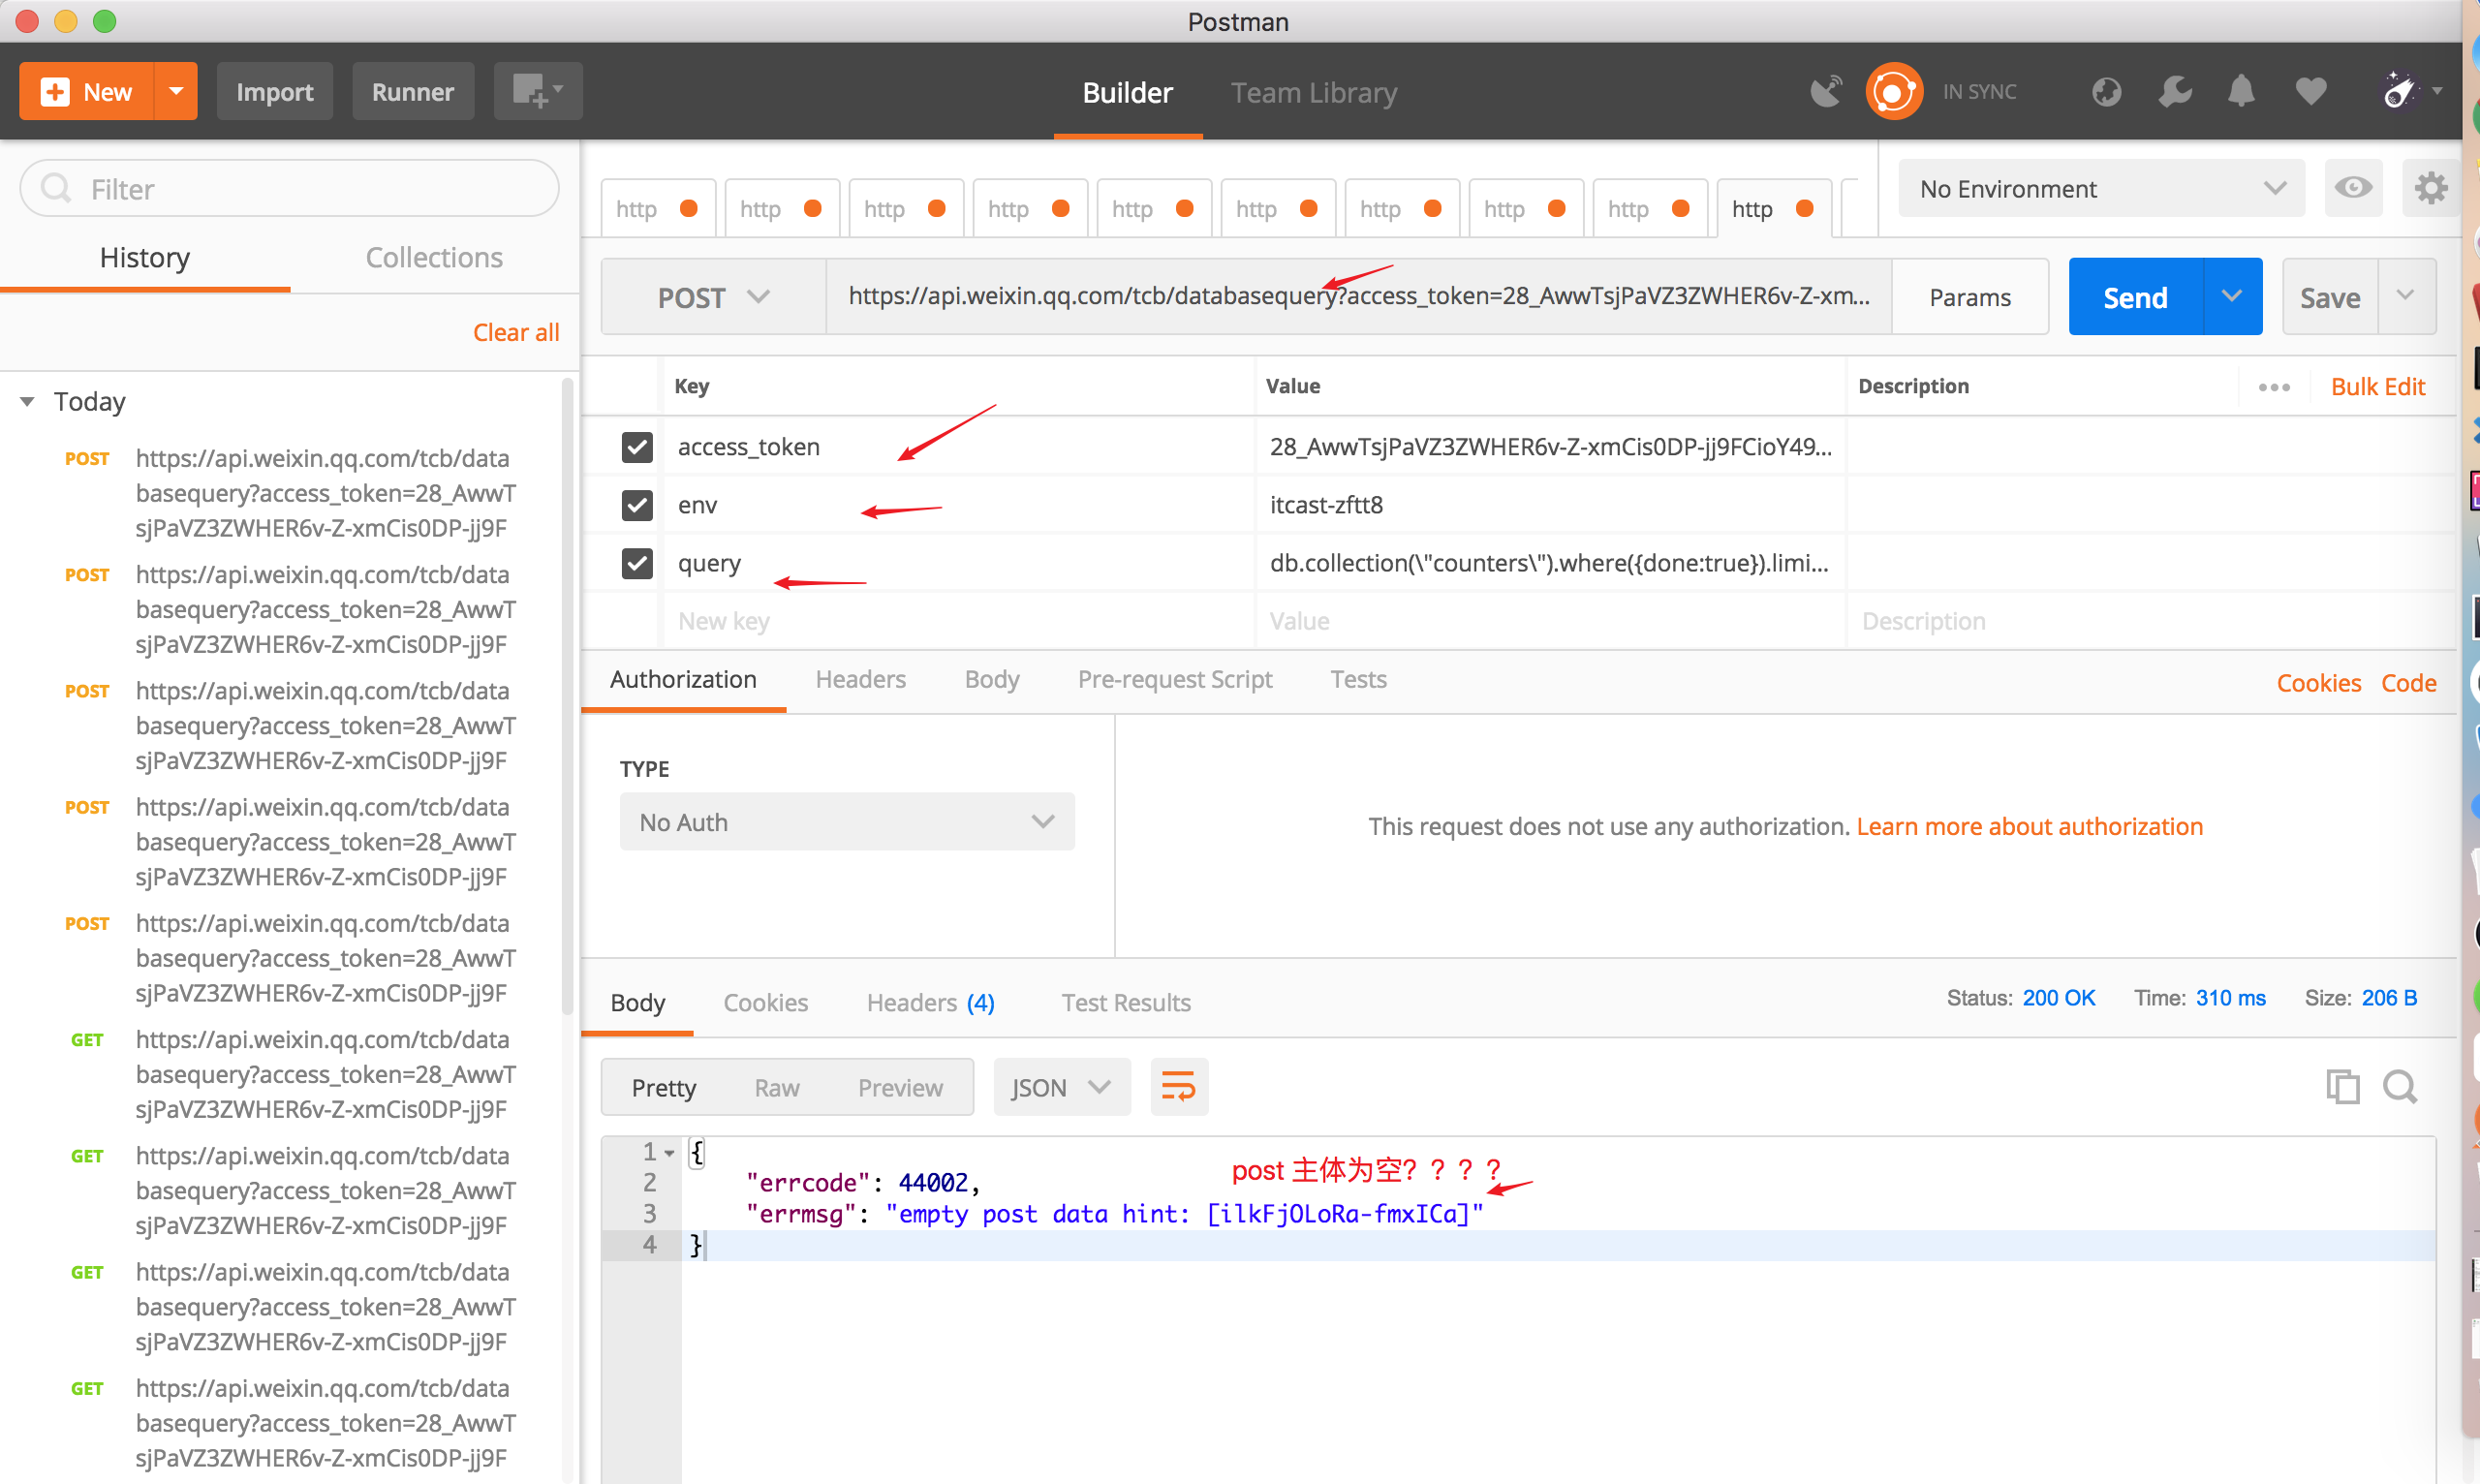
Task: Open the POST method dropdown
Action: tap(713, 297)
